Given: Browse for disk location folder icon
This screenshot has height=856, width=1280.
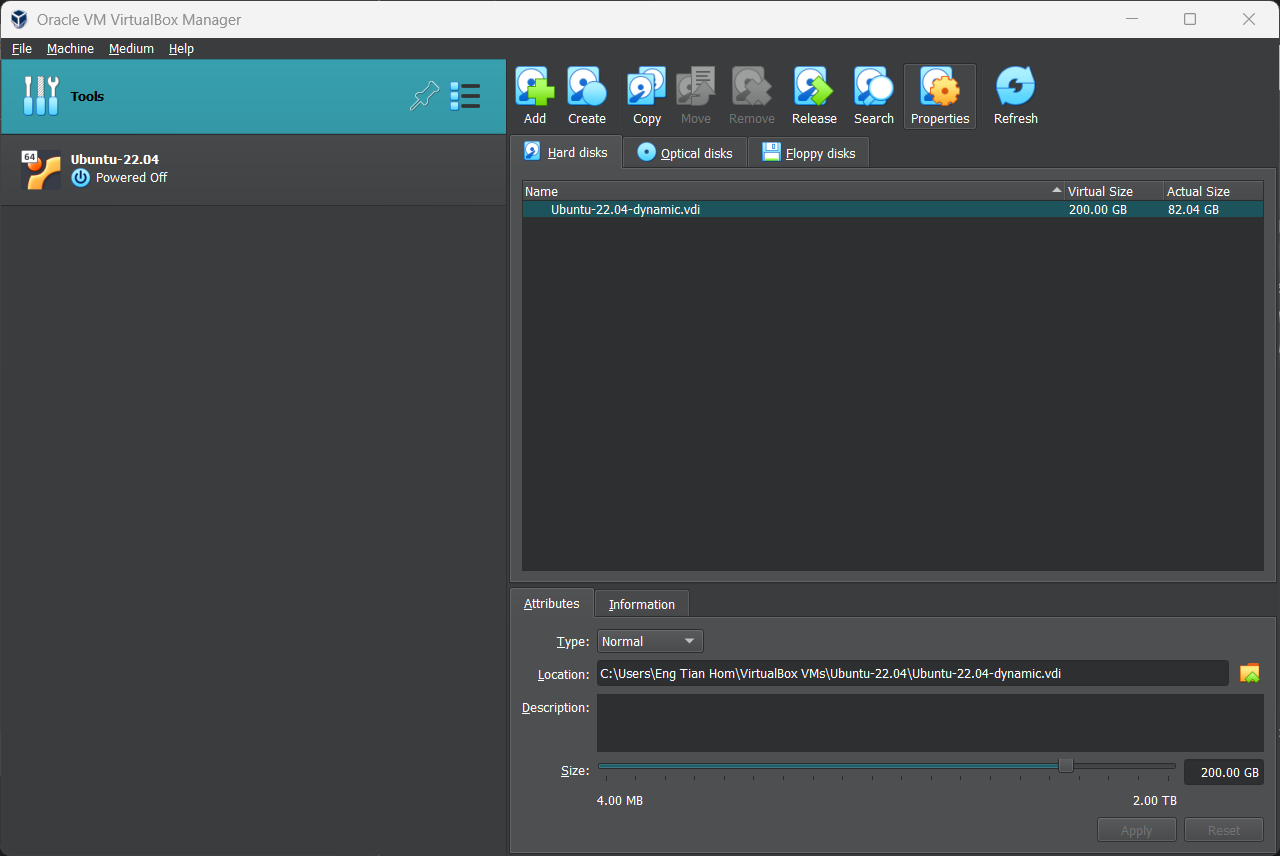Looking at the screenshot, I should pos(1250,673).
